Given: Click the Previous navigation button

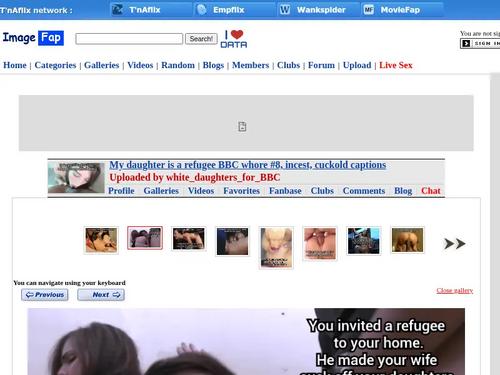Looking at the screenshot, I should 45,295.
